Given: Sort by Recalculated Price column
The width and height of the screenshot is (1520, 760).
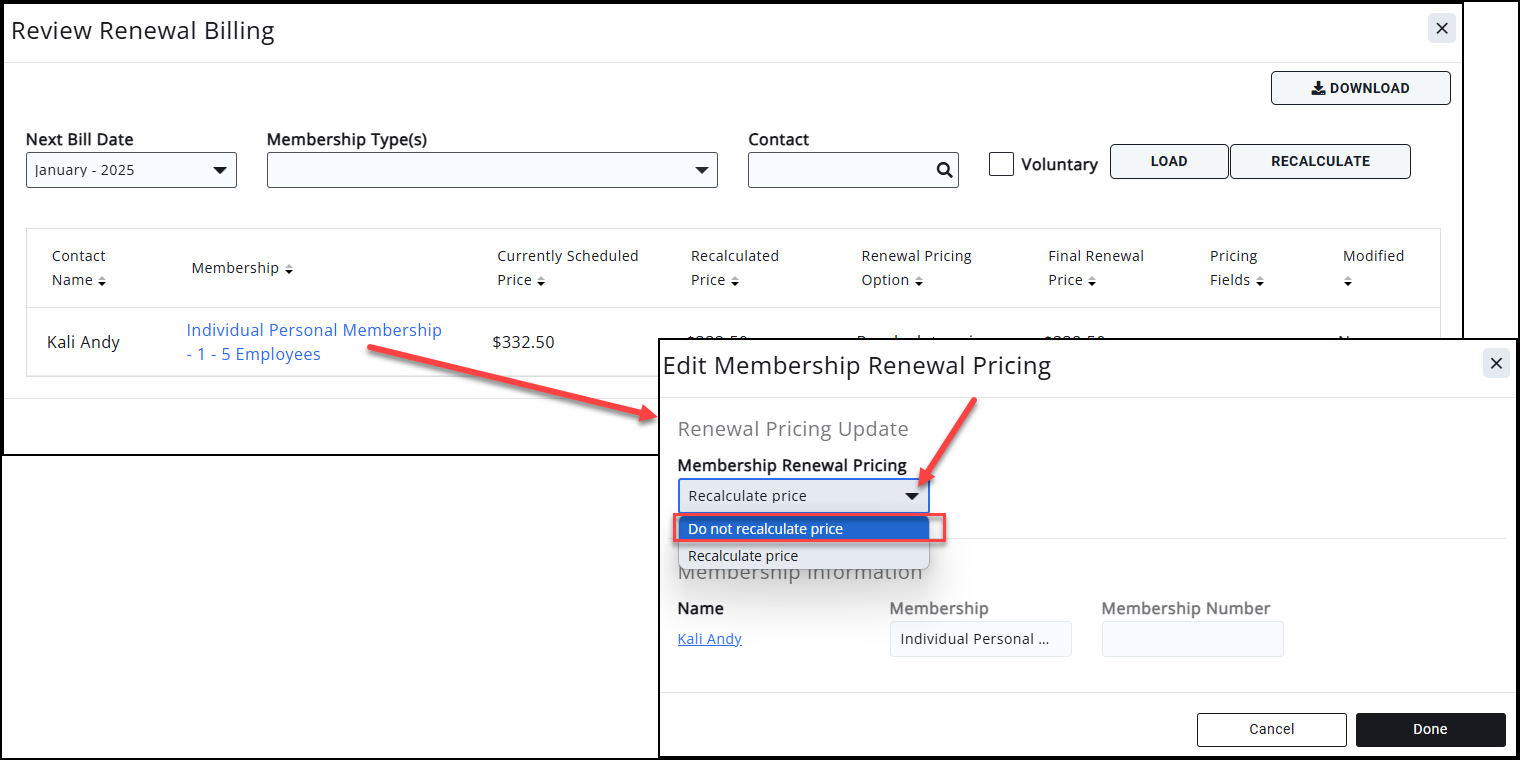Looking at the screenshot, I should 734,282.
